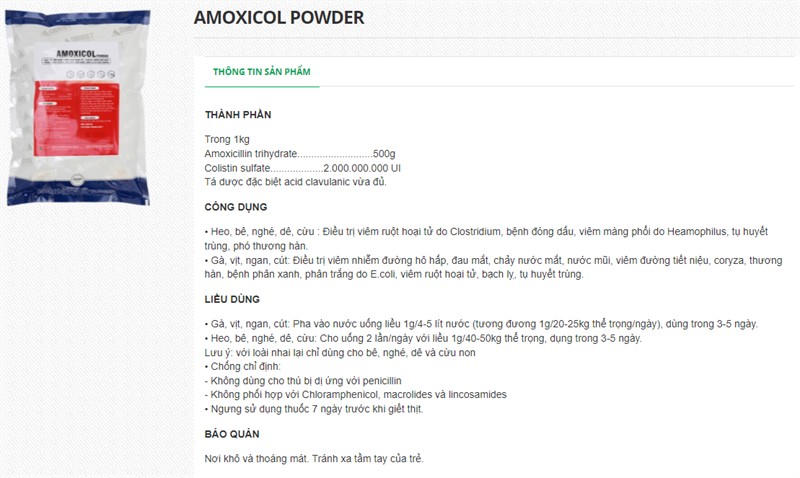Open the THÔNG TIN SẢN PHẨM tab
Image resolution: width=800 pixels, height=478 pixels.
262,72
